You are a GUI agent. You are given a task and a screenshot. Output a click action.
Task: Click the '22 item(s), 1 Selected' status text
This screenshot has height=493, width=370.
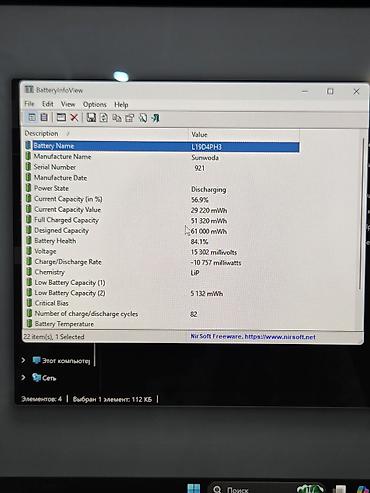(x=54, y=337)
